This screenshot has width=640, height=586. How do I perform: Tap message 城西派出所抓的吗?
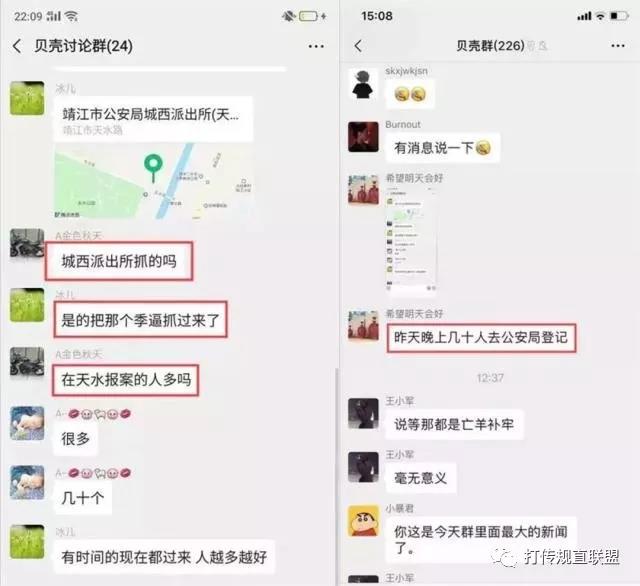(x=119, y=261)
